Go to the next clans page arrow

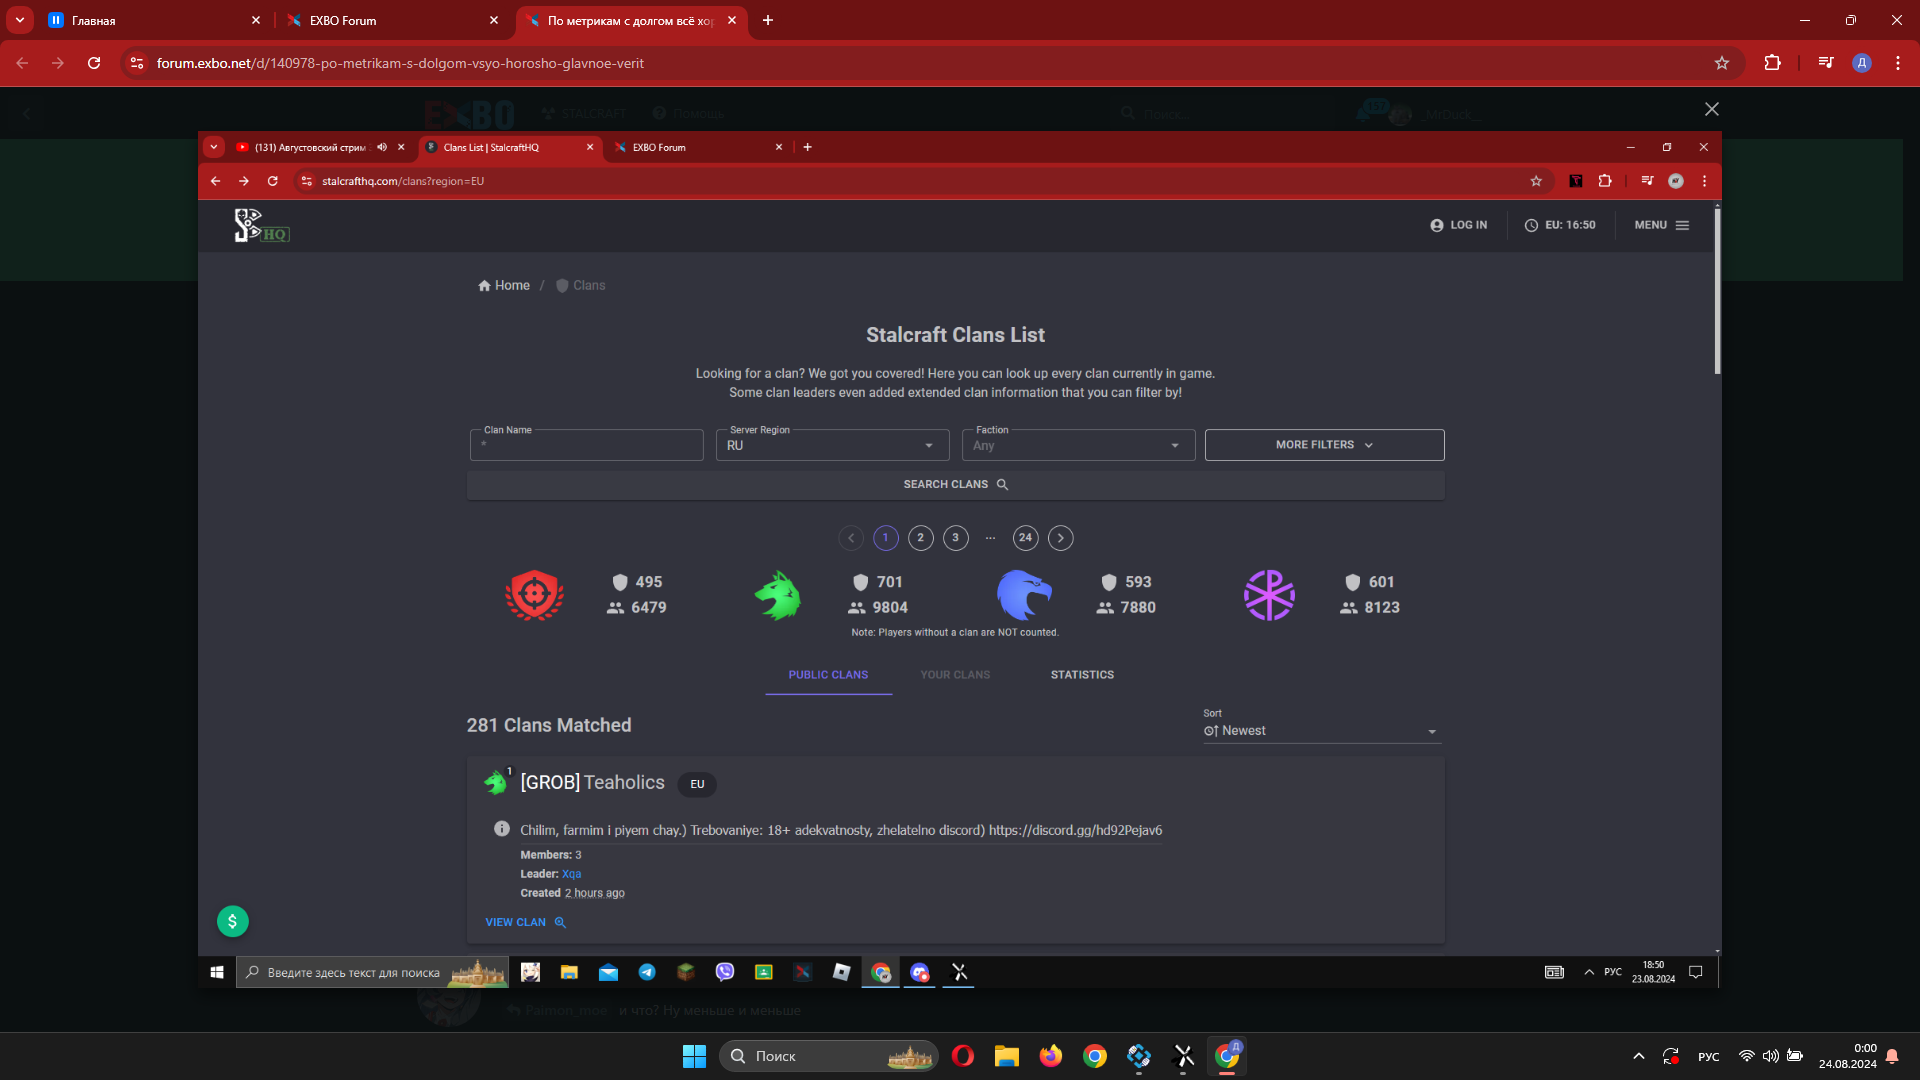pos(1061,538)
